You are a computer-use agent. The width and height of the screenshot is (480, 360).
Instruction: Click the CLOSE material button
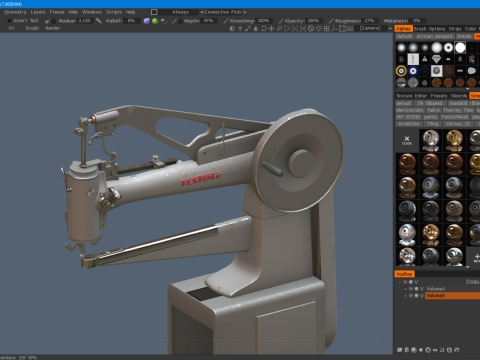click(x=407, y=140)
